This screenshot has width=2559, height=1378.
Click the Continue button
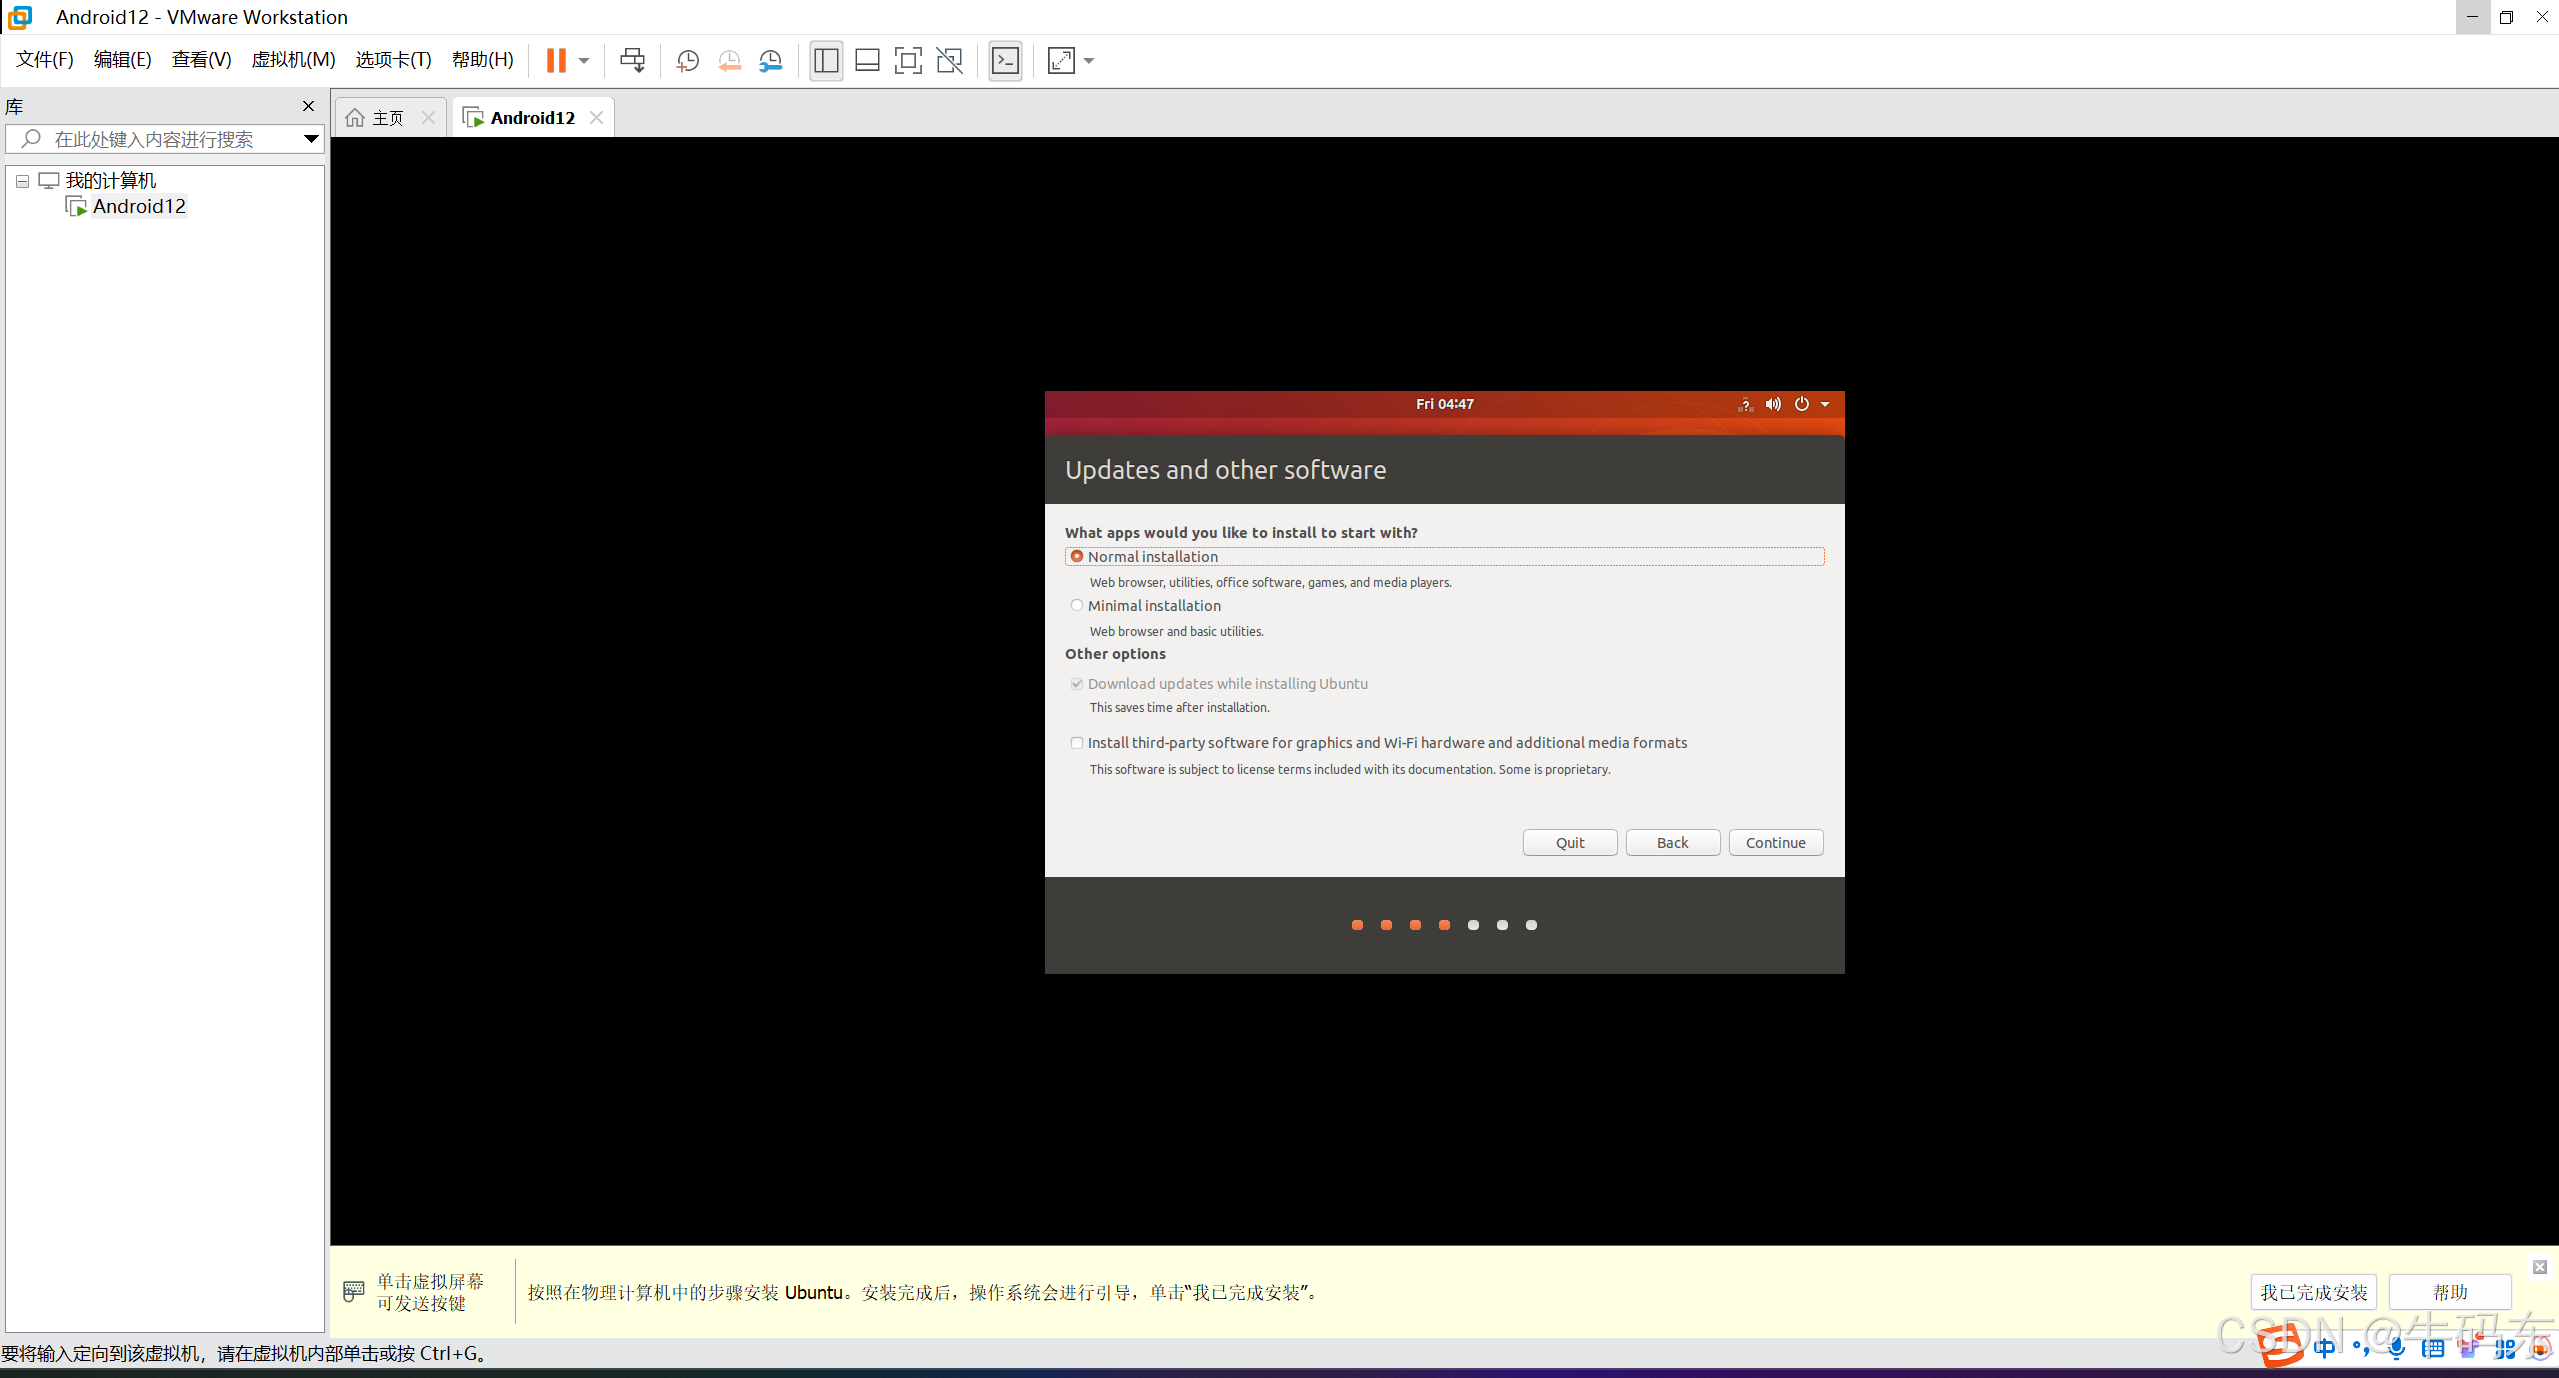1775,842
